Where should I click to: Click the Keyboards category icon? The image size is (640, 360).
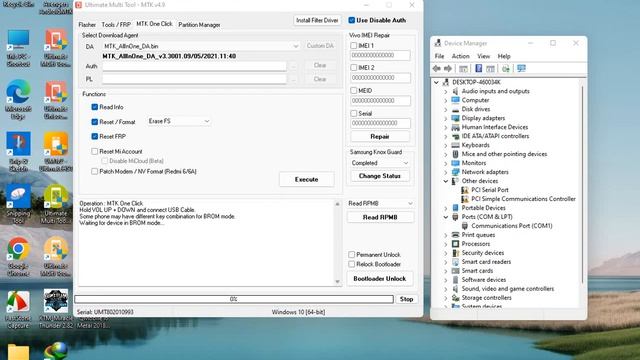click(456, 145)
